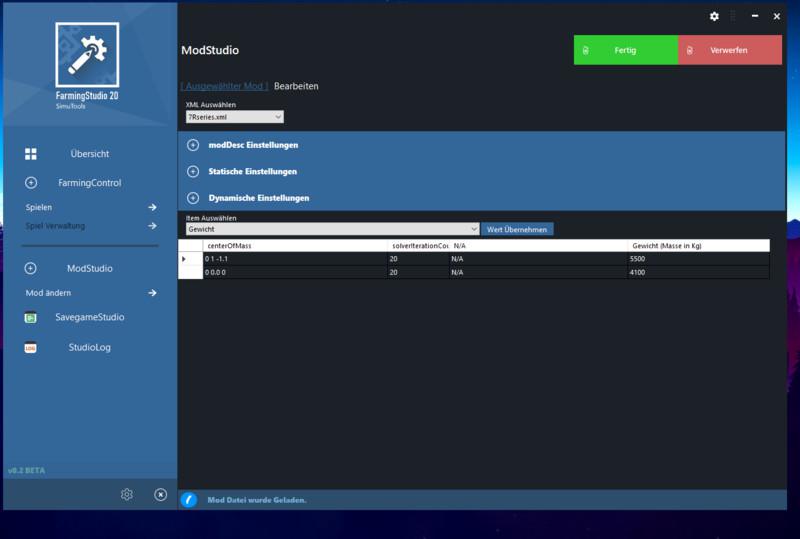Expand FarmingControl menu in sidebar
Screen dimensions: 800x539
pos(31,183)
